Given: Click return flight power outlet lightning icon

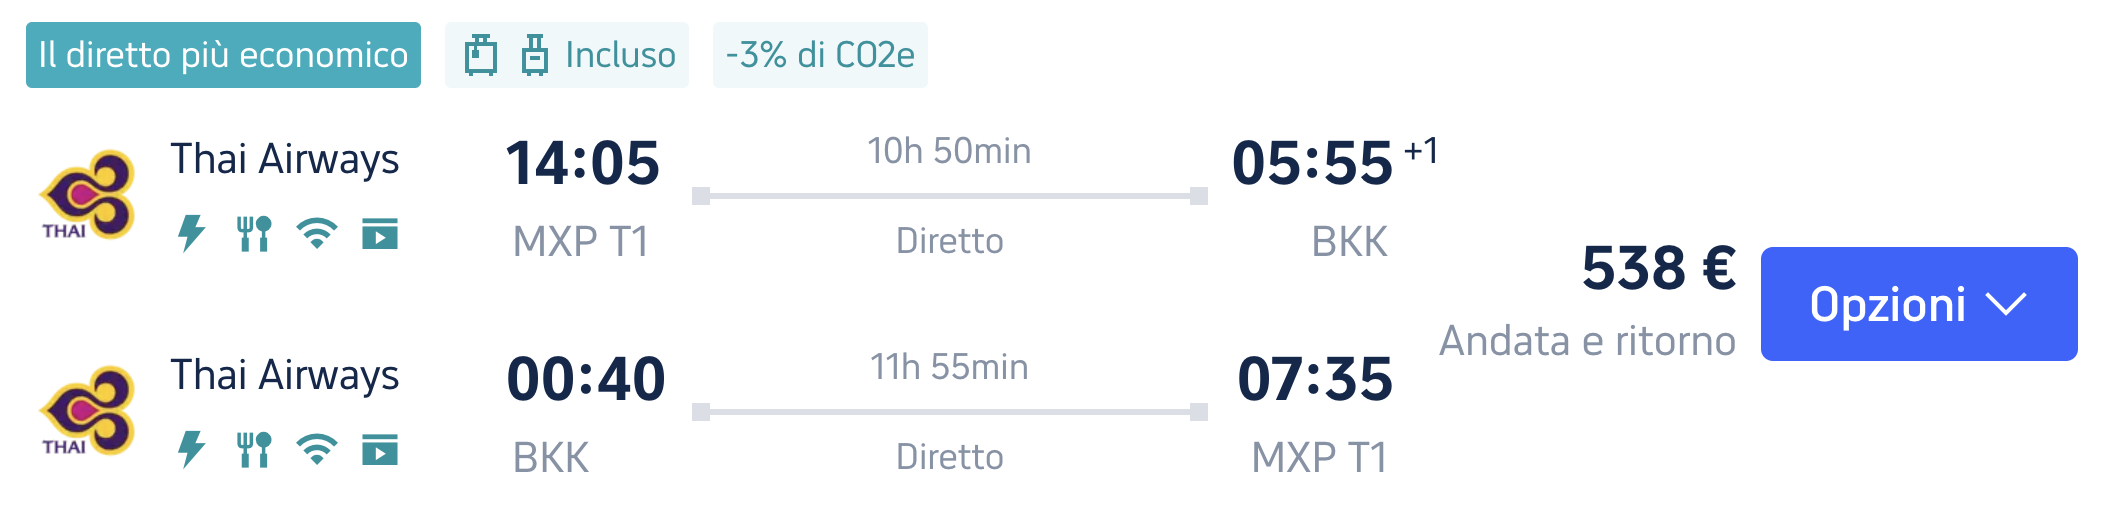Looking at the screenshot, I should (x=191, y=450).
